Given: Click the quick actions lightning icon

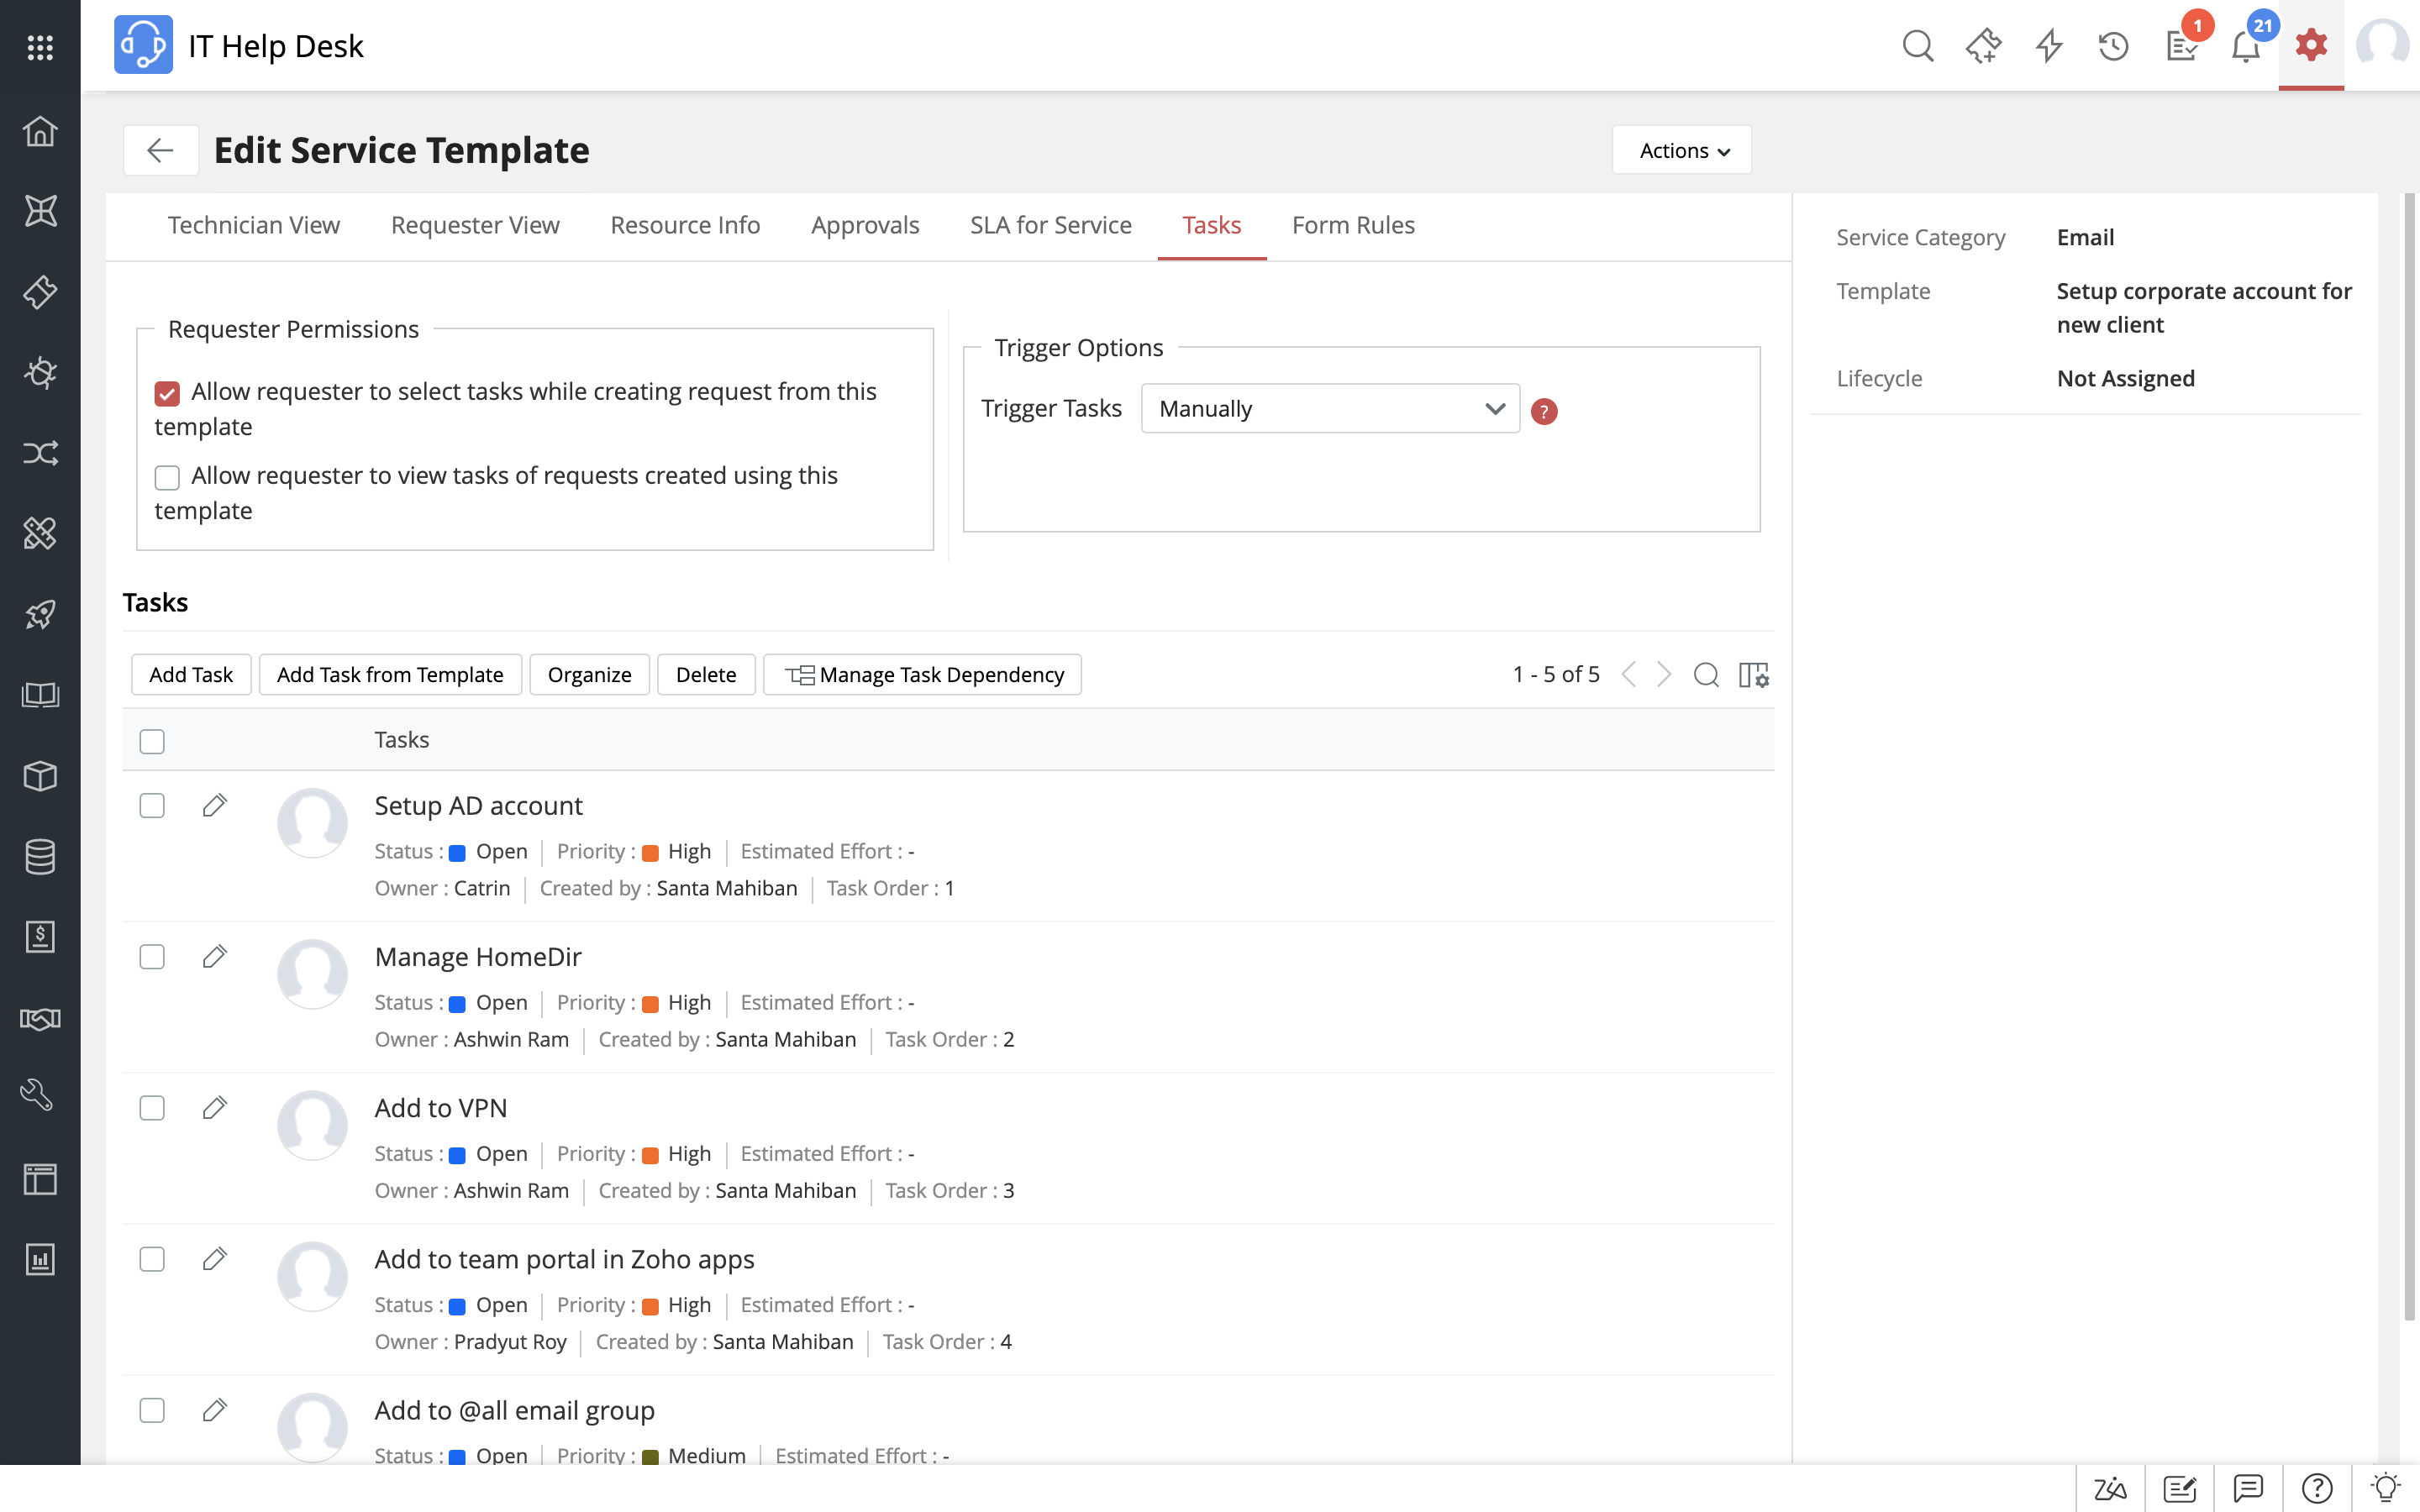Looking at the screenshot, I should click(x=2049, y=46).
